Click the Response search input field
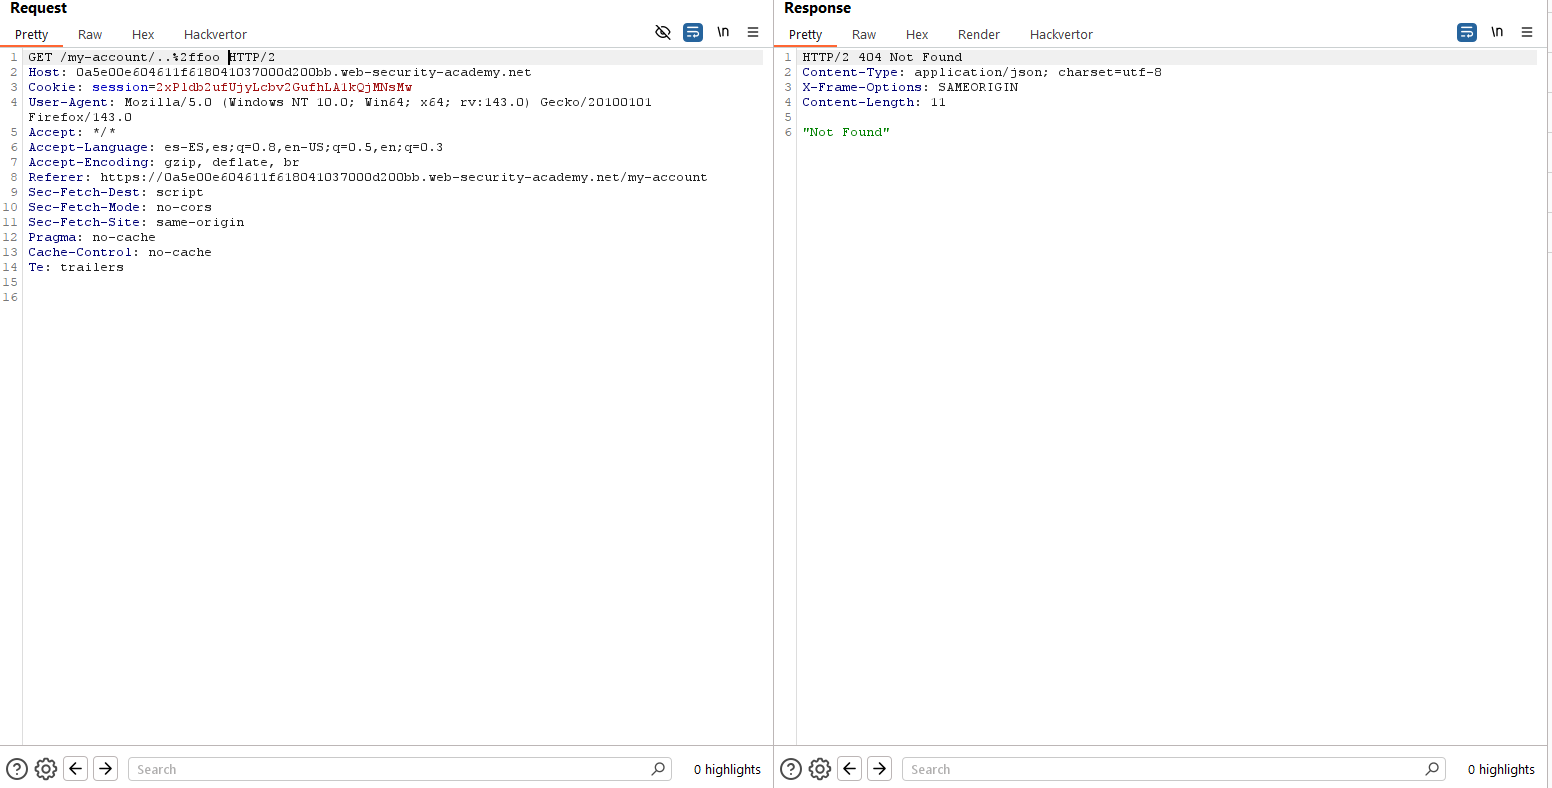Image resolution: width=1552 pixels, height=788 pixels. (1164, 769)
